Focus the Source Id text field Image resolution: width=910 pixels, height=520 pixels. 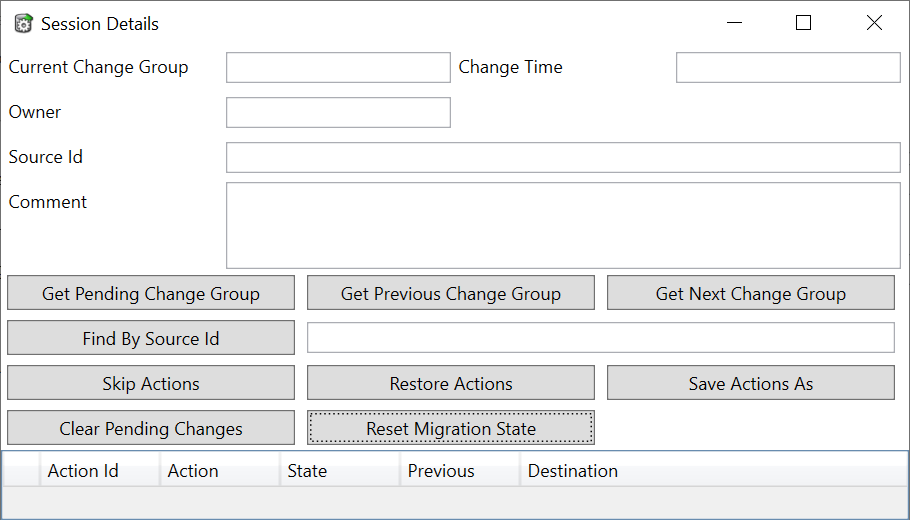[x=563, y=157]
